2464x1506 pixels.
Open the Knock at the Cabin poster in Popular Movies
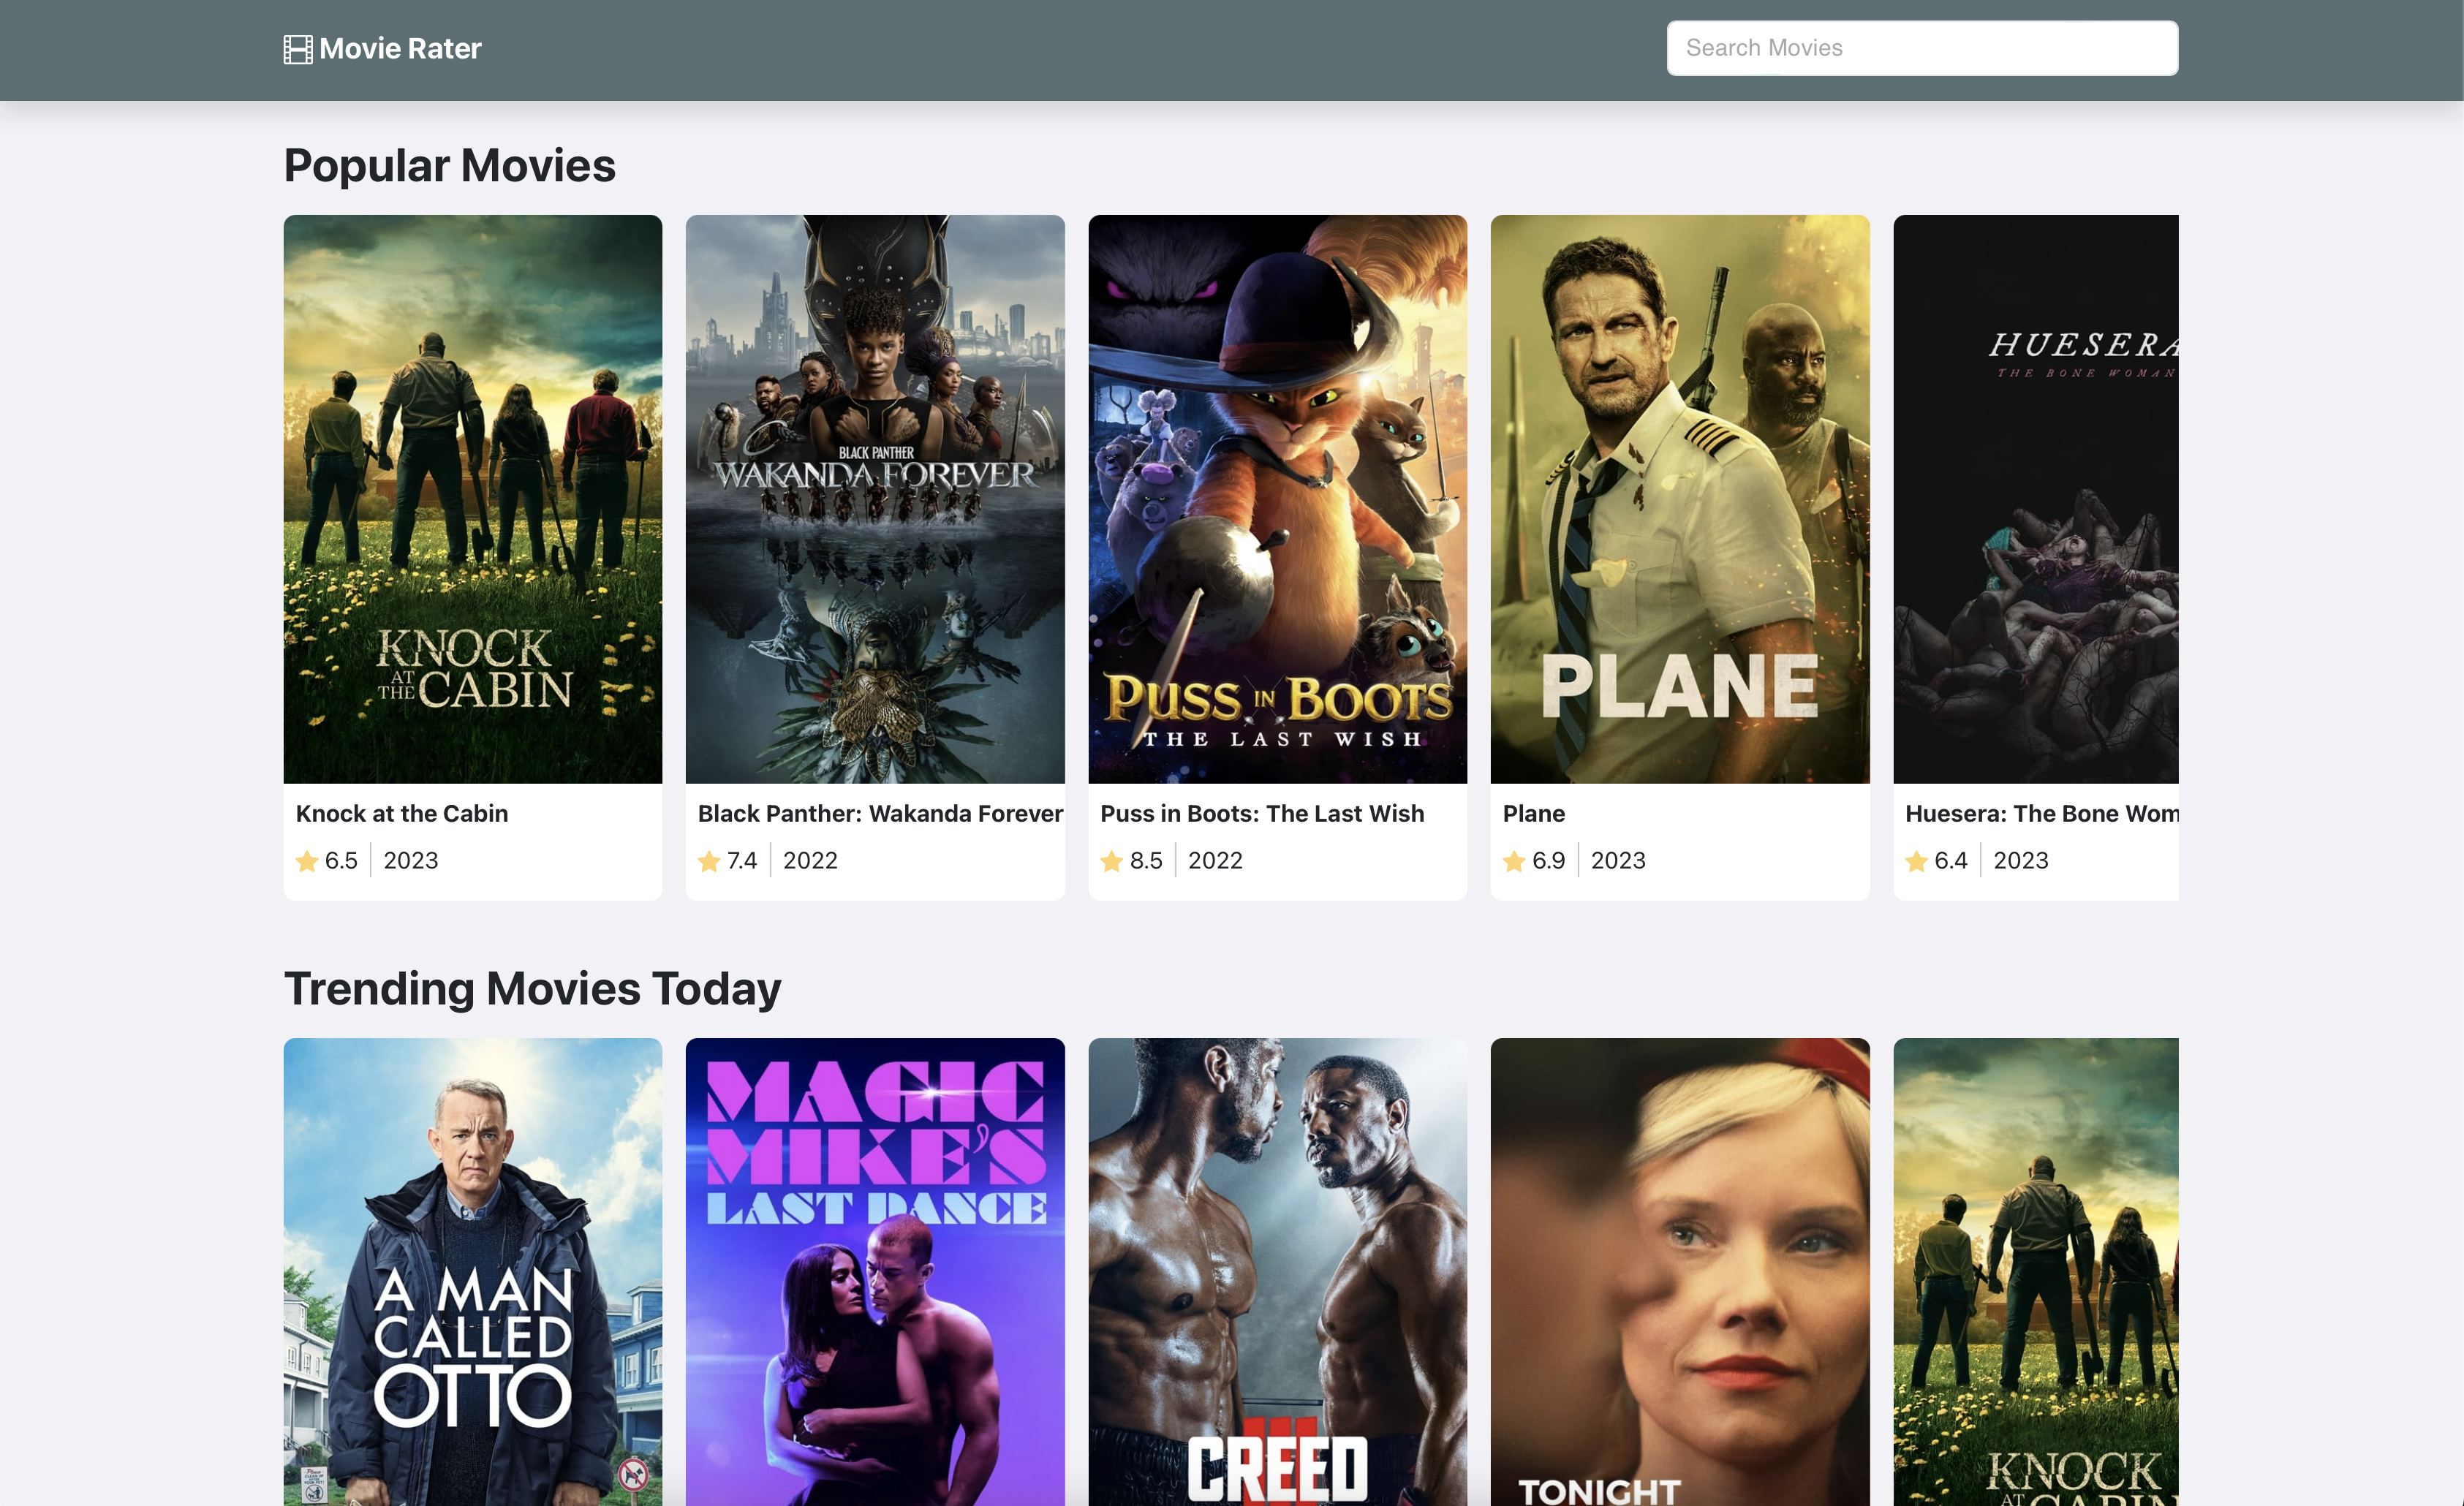pyautogui.click(x=473, y=499)
